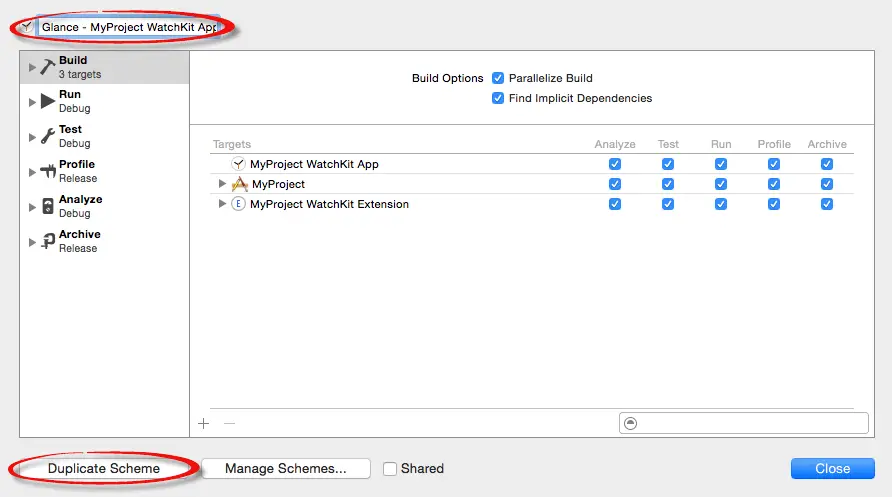Click the Profile instrument icon
The image size is (892, 497).
47,171
